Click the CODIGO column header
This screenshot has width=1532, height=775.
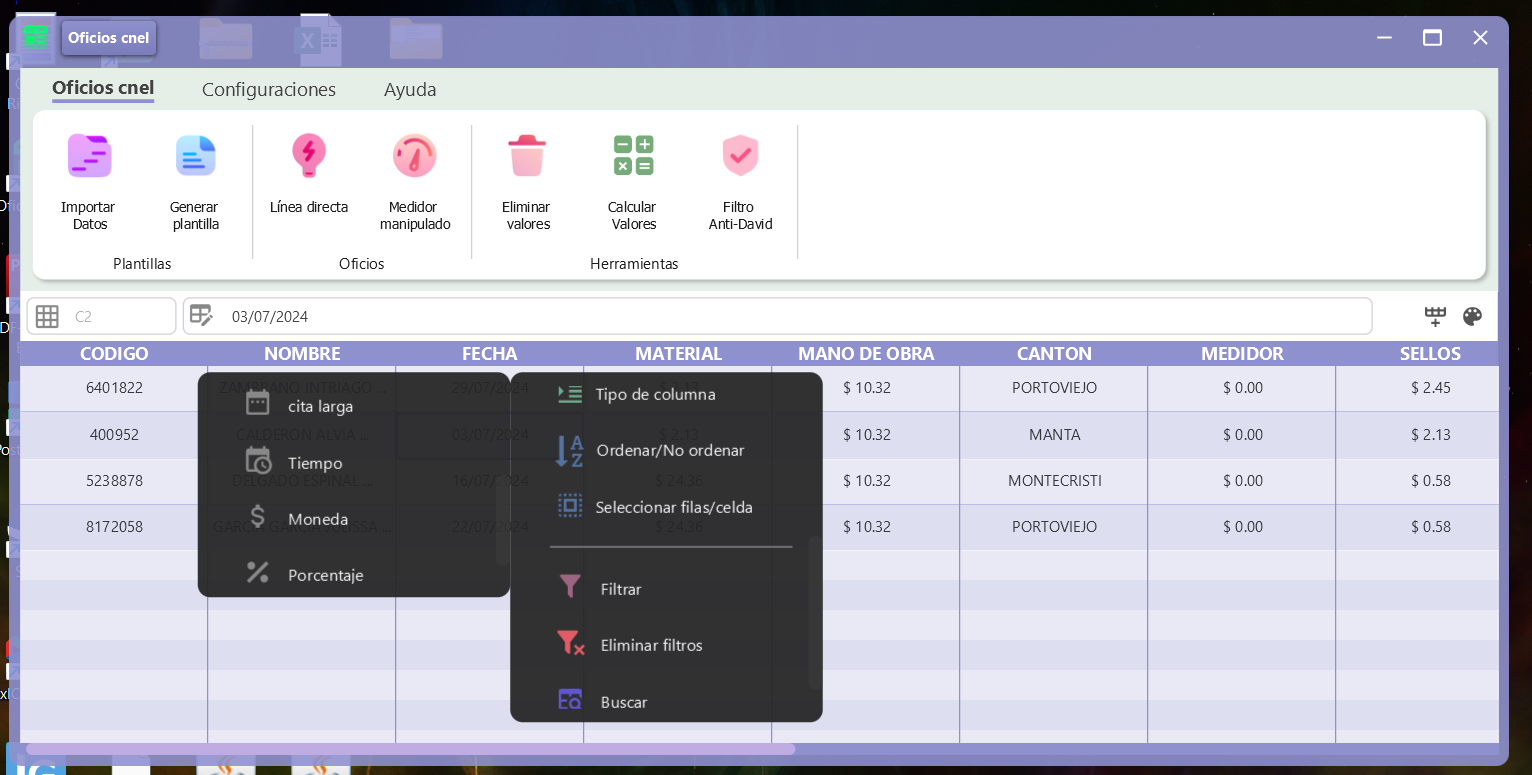click(114, 353)
